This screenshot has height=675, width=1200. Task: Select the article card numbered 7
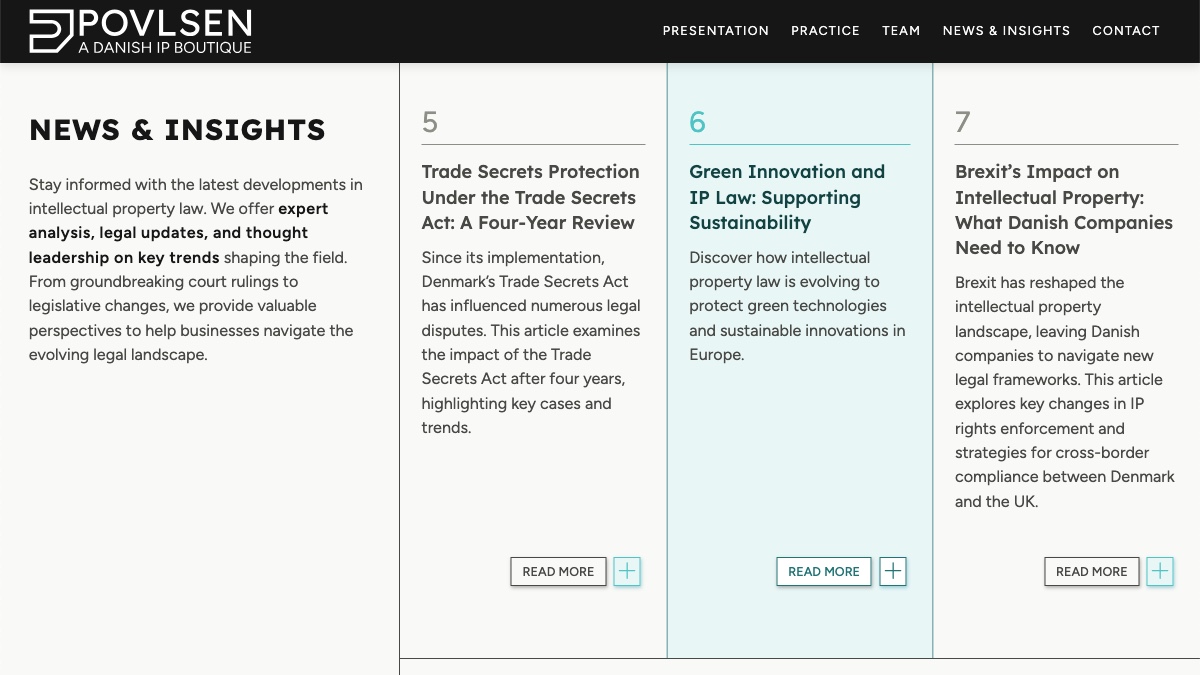click(1067, 360)
